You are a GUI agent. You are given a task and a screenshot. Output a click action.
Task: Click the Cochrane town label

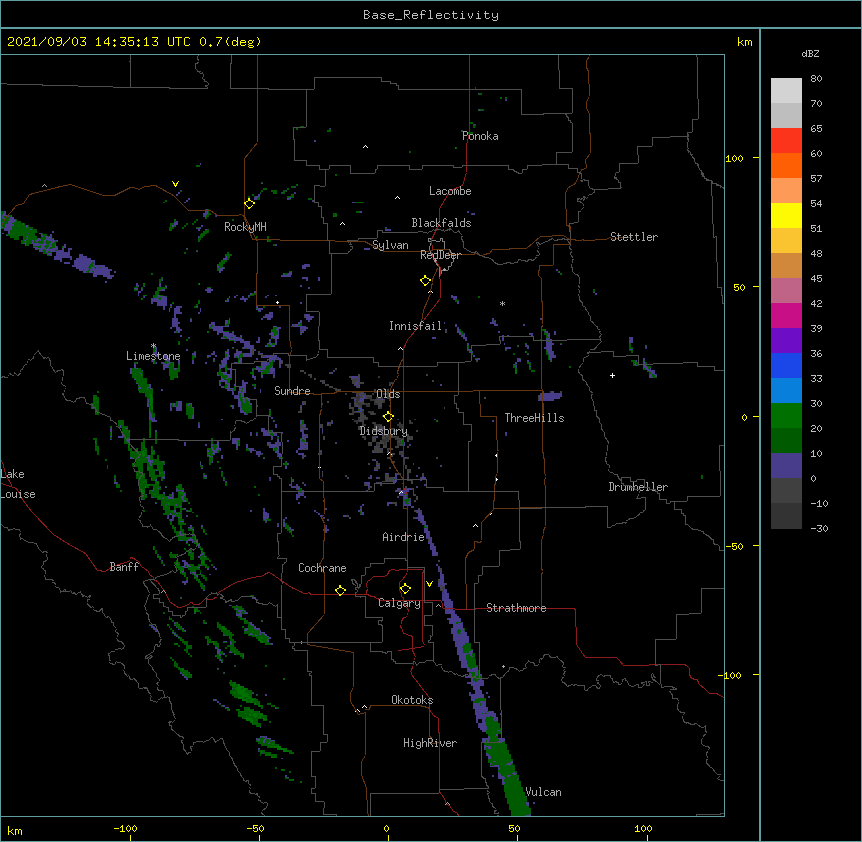(x=322, y=568)
